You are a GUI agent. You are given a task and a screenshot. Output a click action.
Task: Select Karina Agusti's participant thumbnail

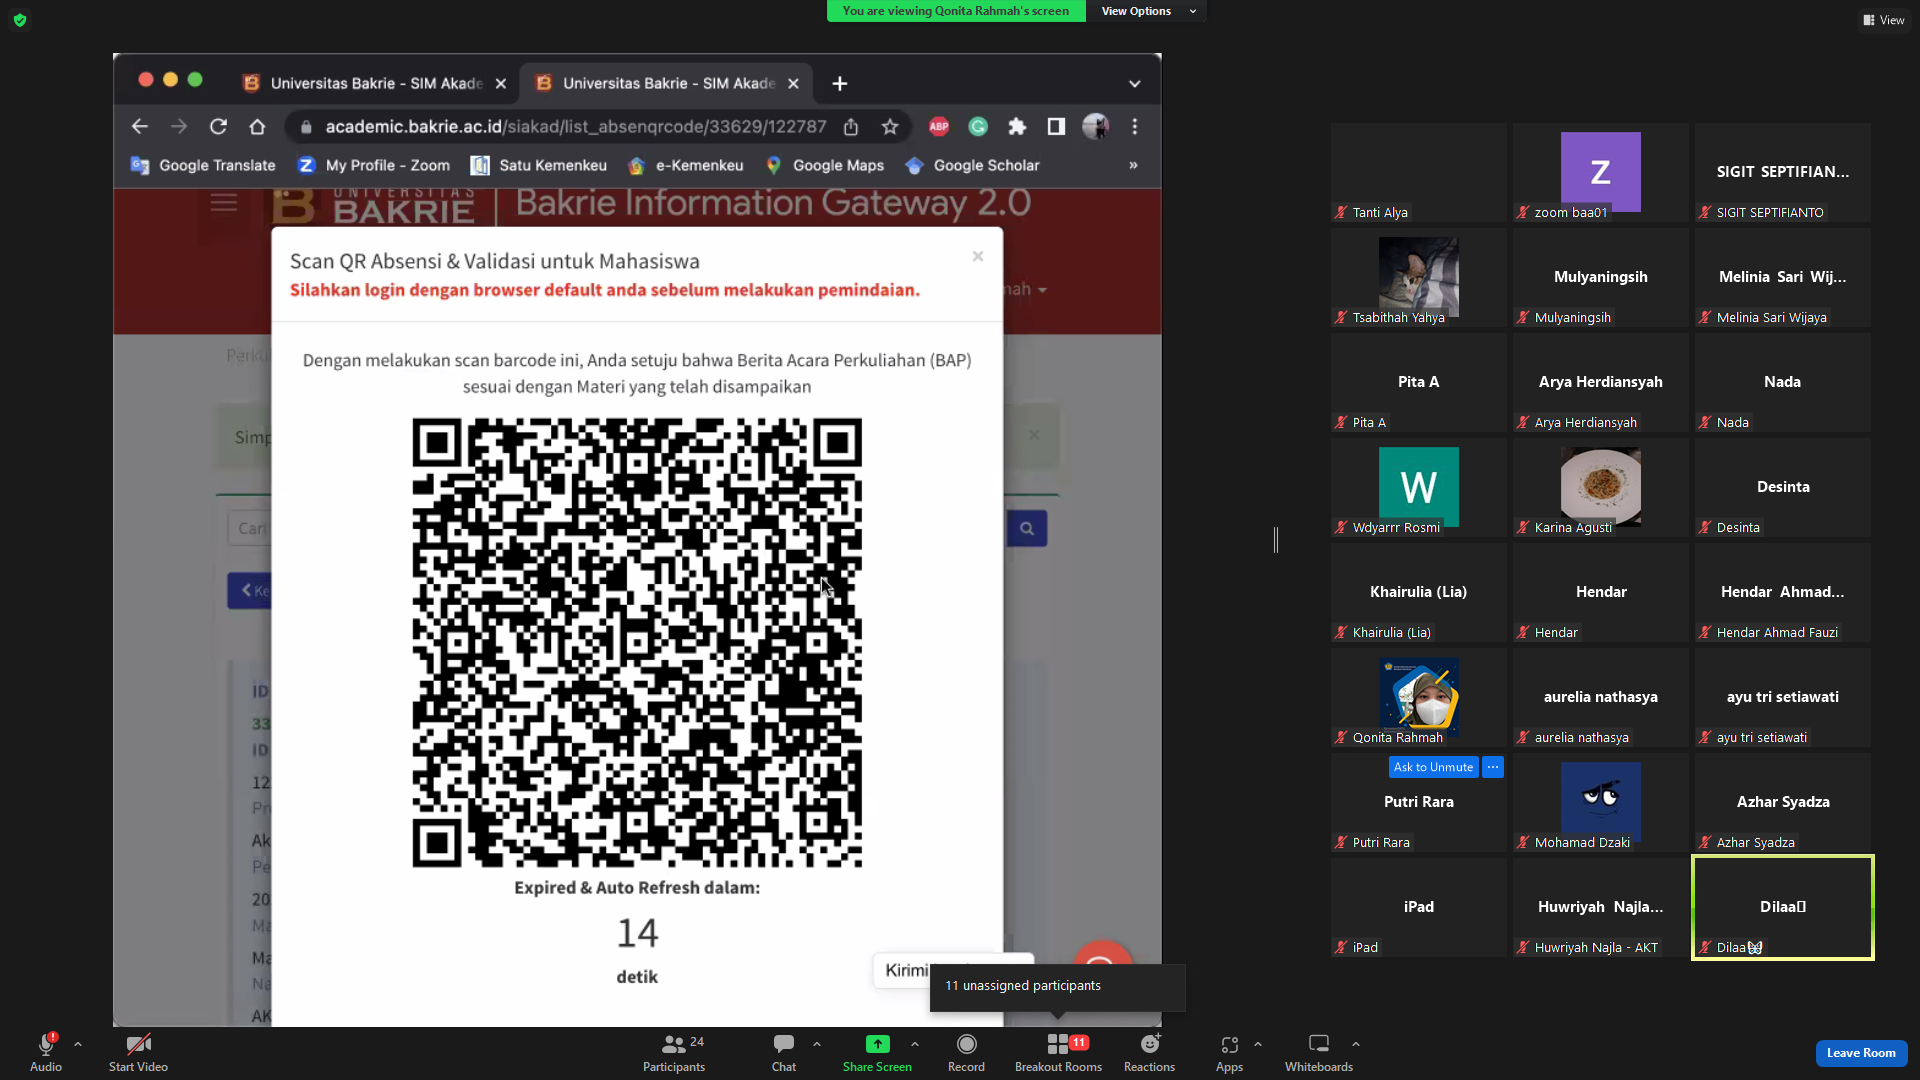[1601, 487]
